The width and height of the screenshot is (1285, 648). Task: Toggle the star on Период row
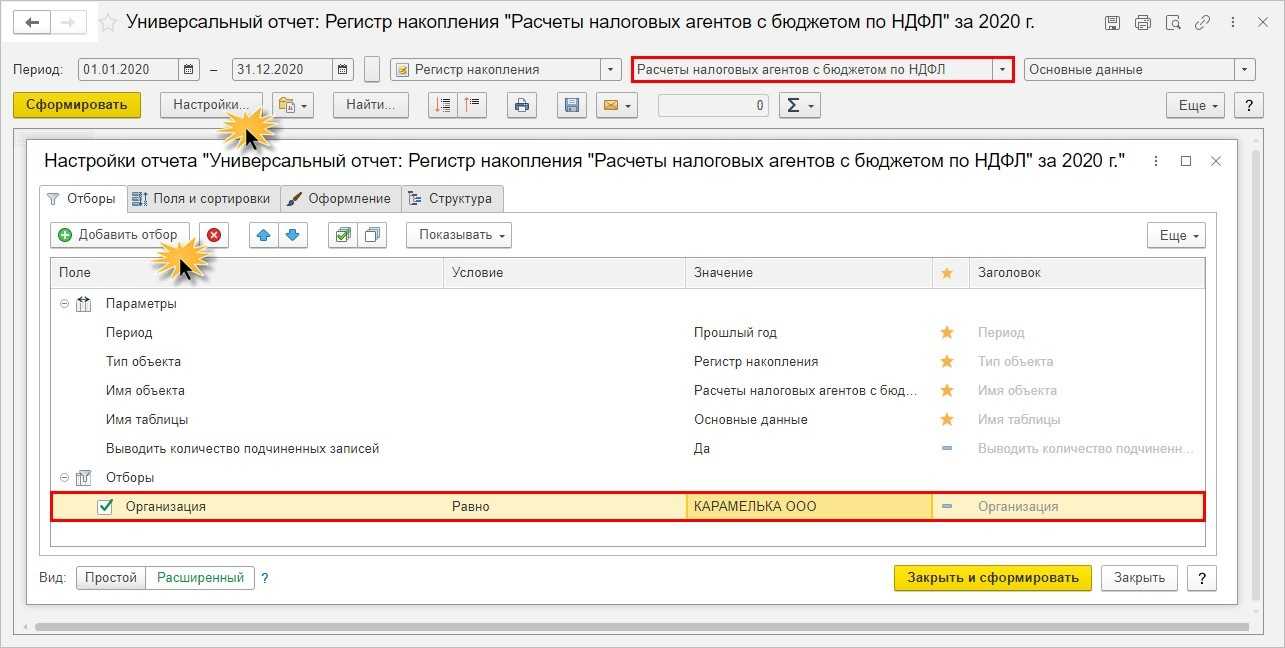pyautogui.click(x=947, y=333)
